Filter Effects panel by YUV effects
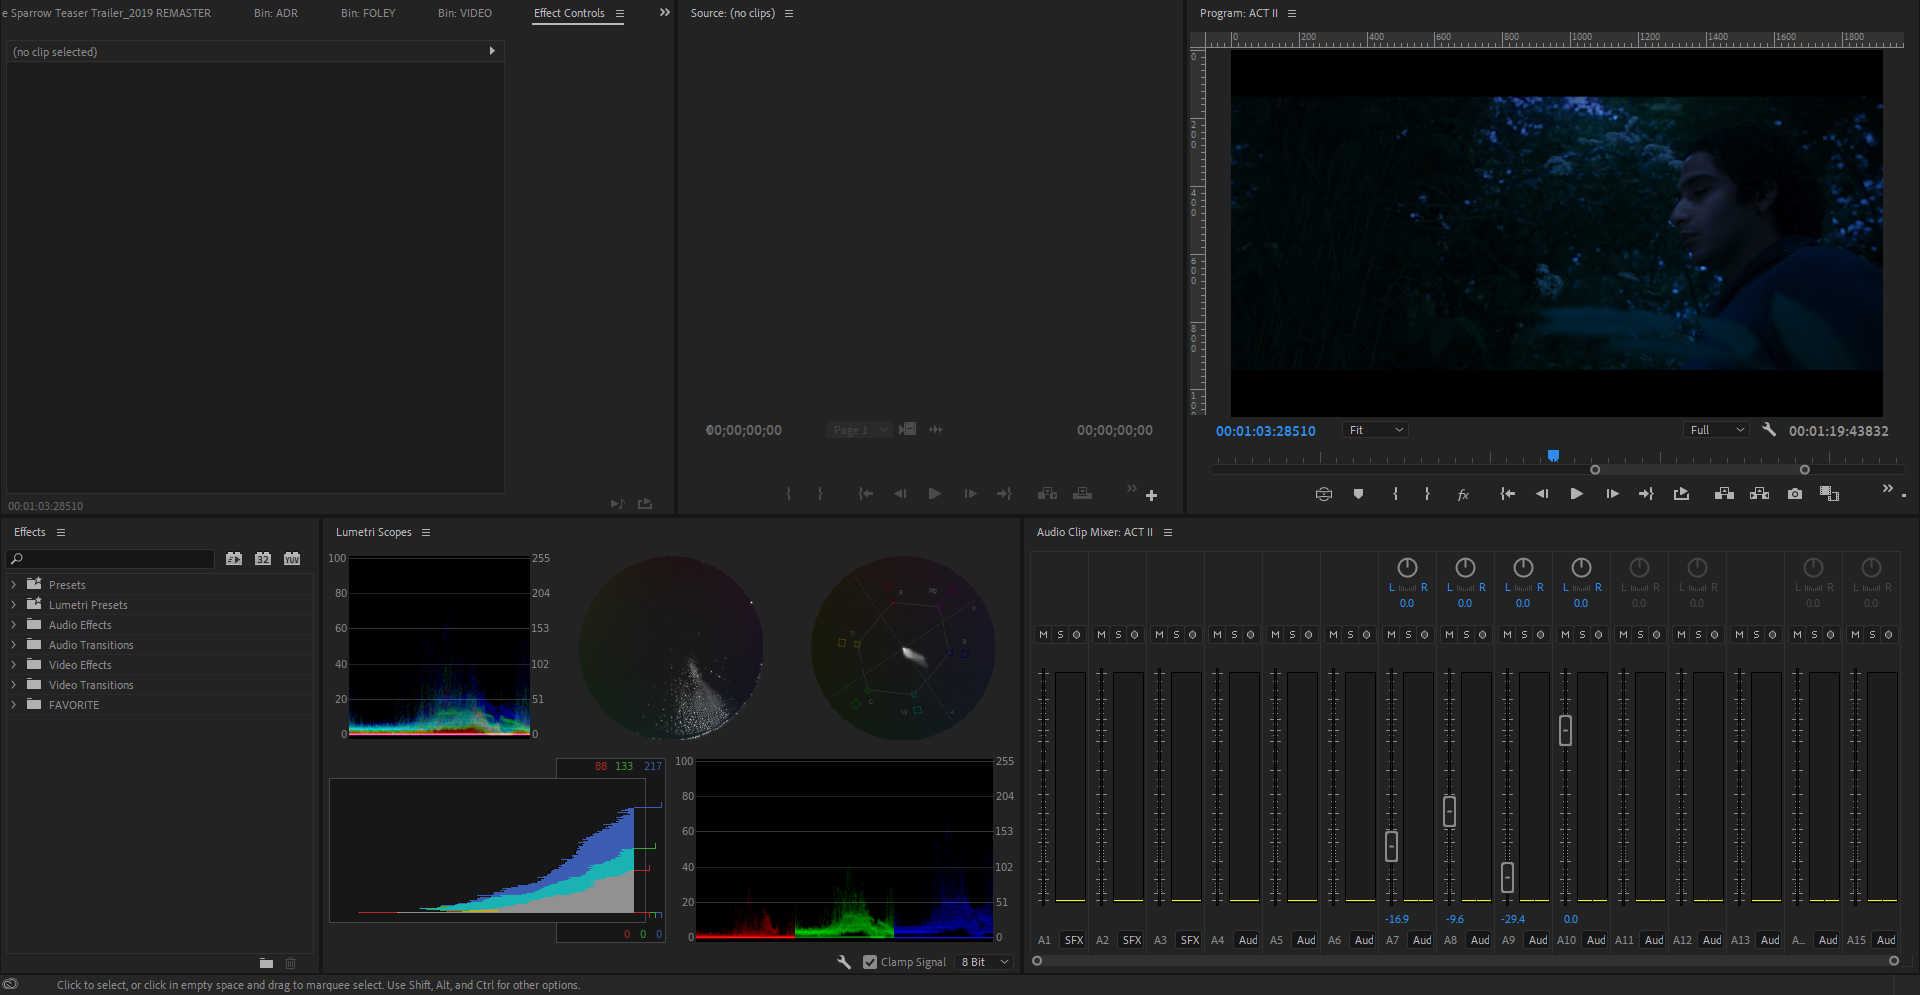 pos(292,559)
